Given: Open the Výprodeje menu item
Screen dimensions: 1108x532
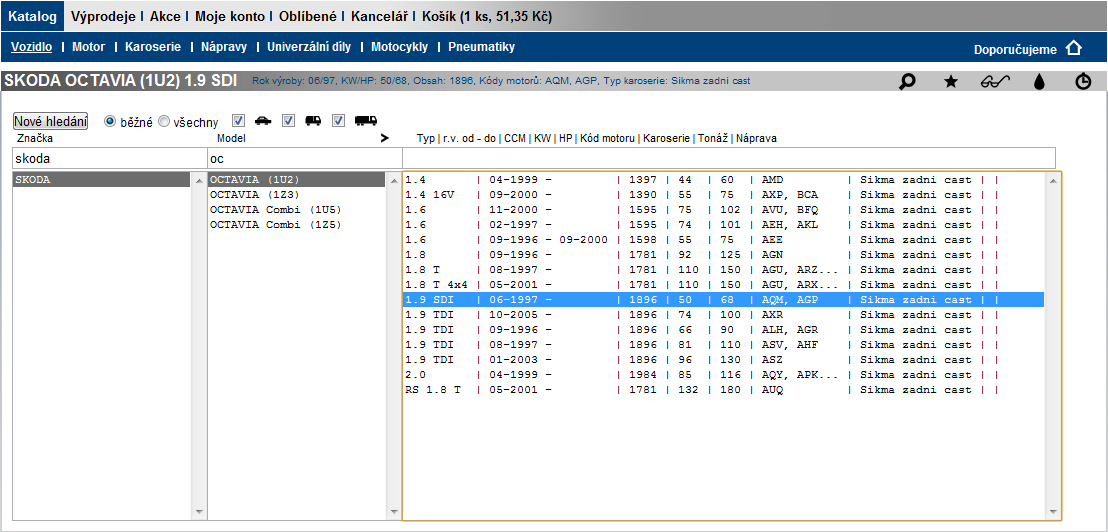Looking at the screenshot, I should pos(102,16).
